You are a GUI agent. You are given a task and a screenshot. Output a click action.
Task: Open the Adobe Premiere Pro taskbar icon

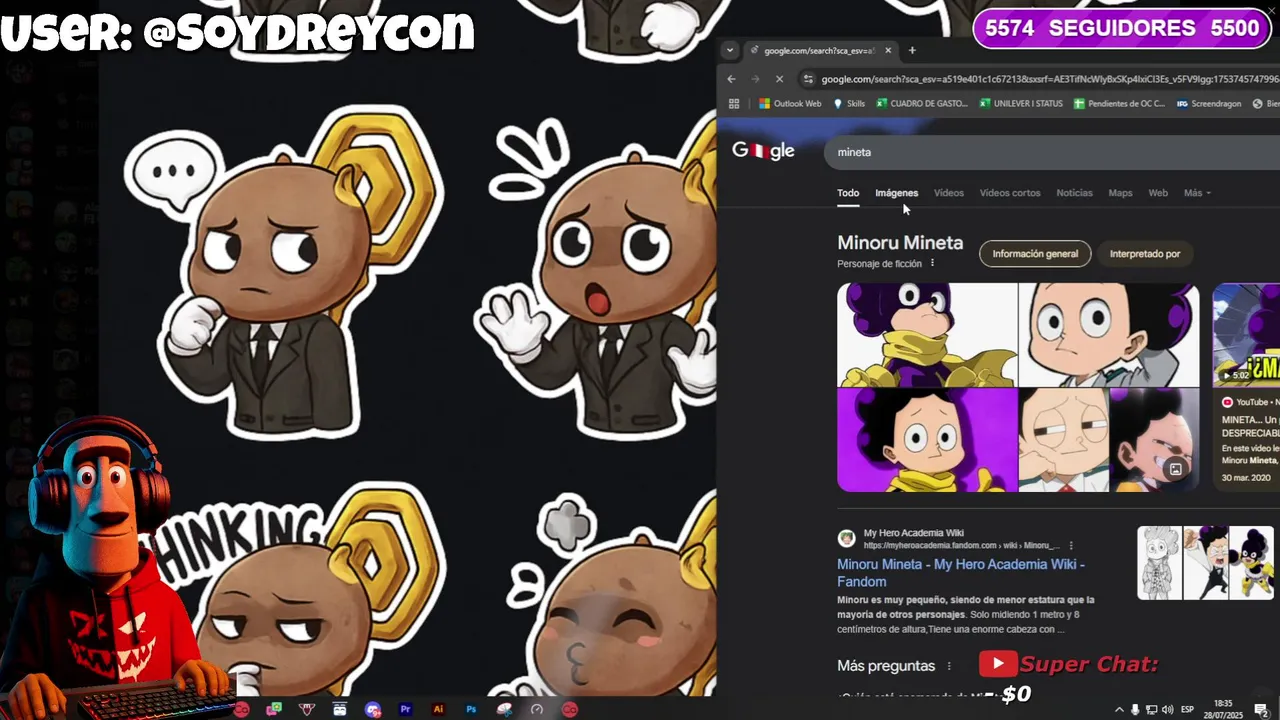click(405, 709)
